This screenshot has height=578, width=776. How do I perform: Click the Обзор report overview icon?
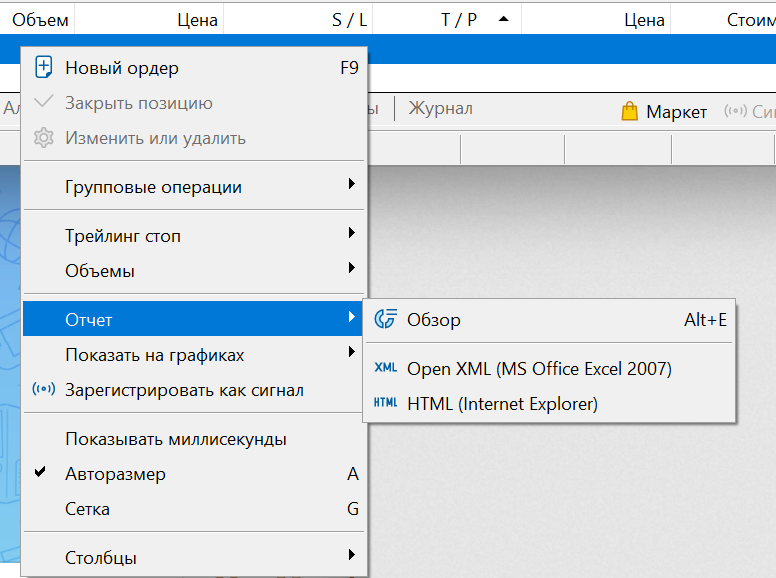click(386, 319)
